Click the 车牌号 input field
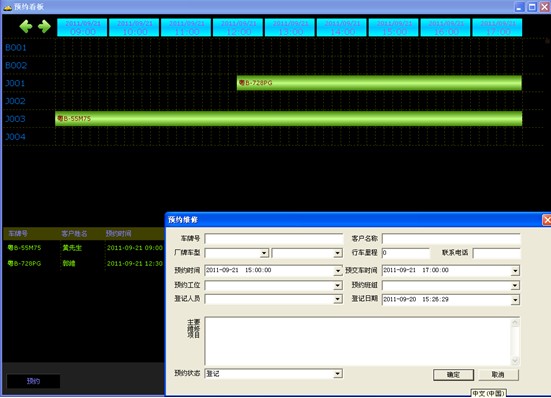 (x=273, y=239)
